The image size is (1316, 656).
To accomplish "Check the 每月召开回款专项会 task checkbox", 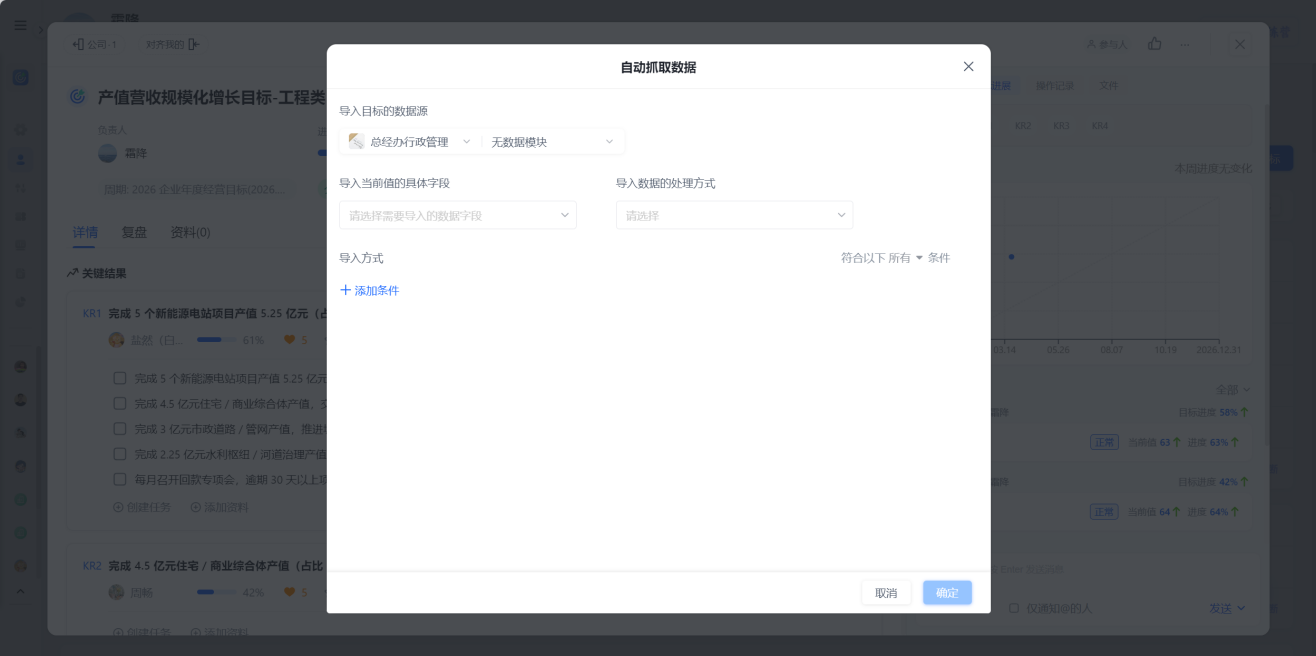I will coord(120,479).
